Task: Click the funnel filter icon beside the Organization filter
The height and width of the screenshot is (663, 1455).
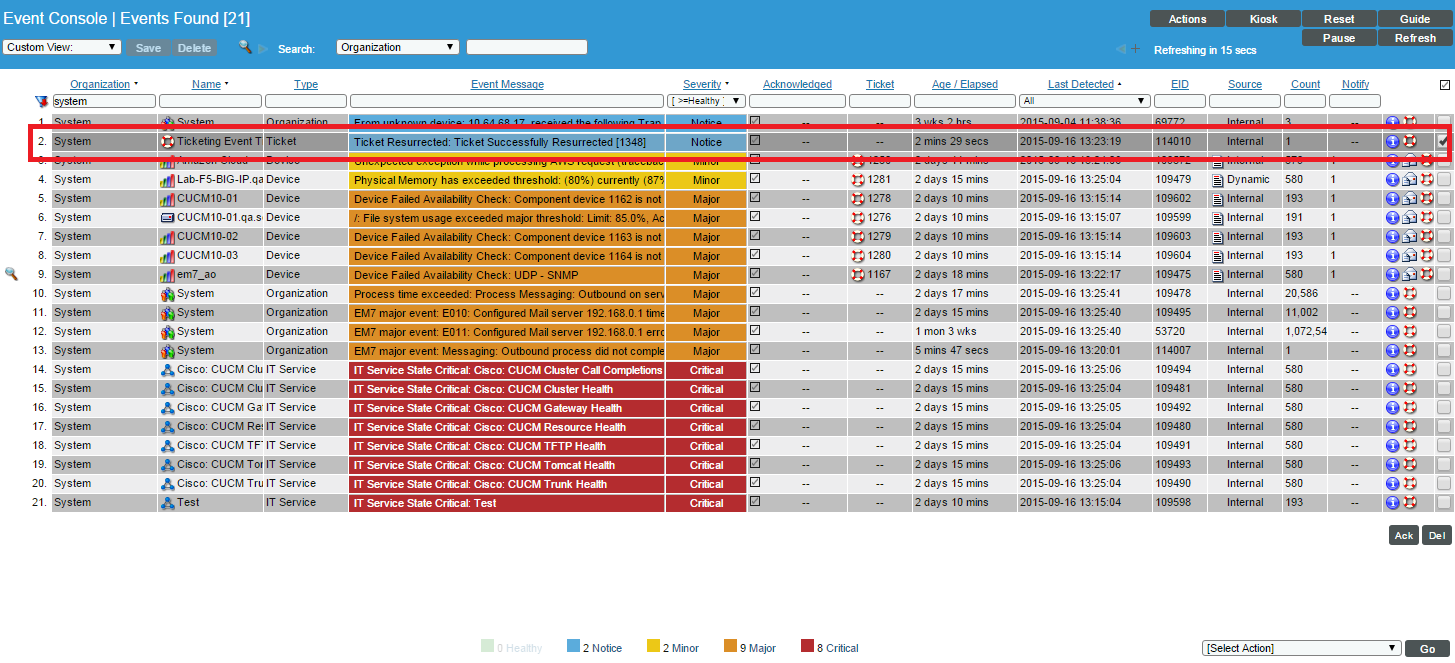Action: click(41, 101)
